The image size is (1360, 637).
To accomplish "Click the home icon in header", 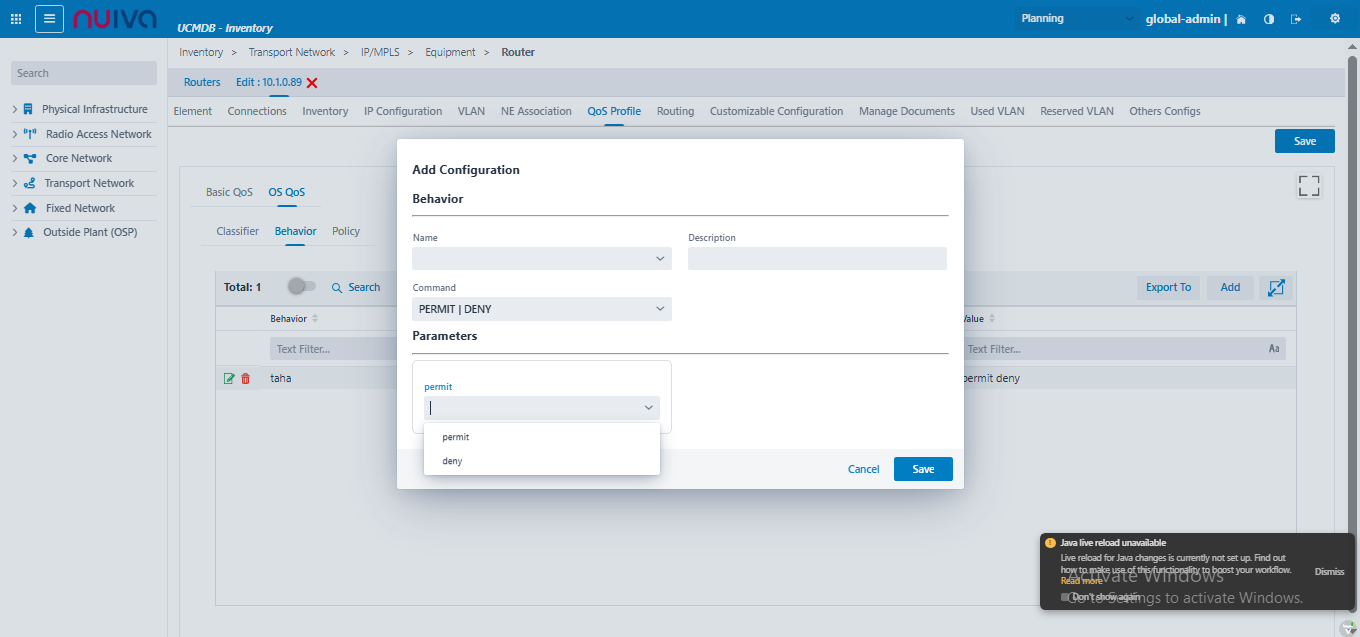I will pyautogui.click(x=1241, y=19).
